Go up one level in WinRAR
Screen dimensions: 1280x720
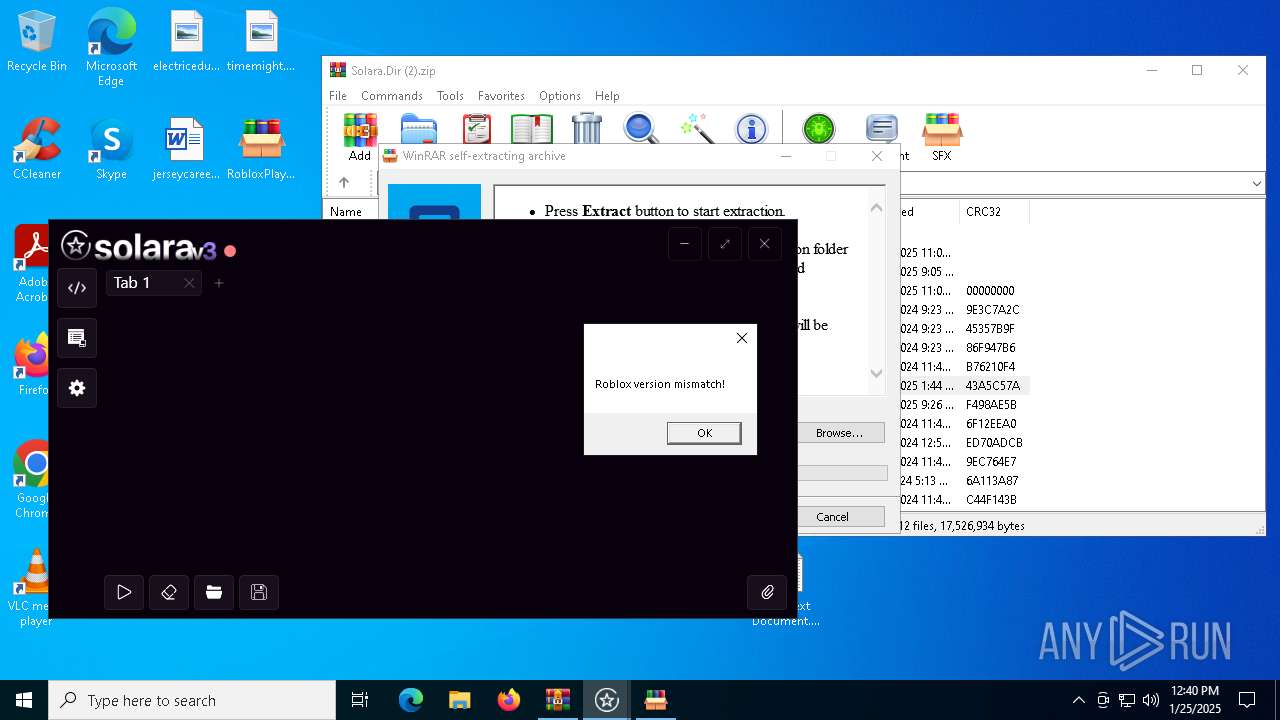click(344, 183)
